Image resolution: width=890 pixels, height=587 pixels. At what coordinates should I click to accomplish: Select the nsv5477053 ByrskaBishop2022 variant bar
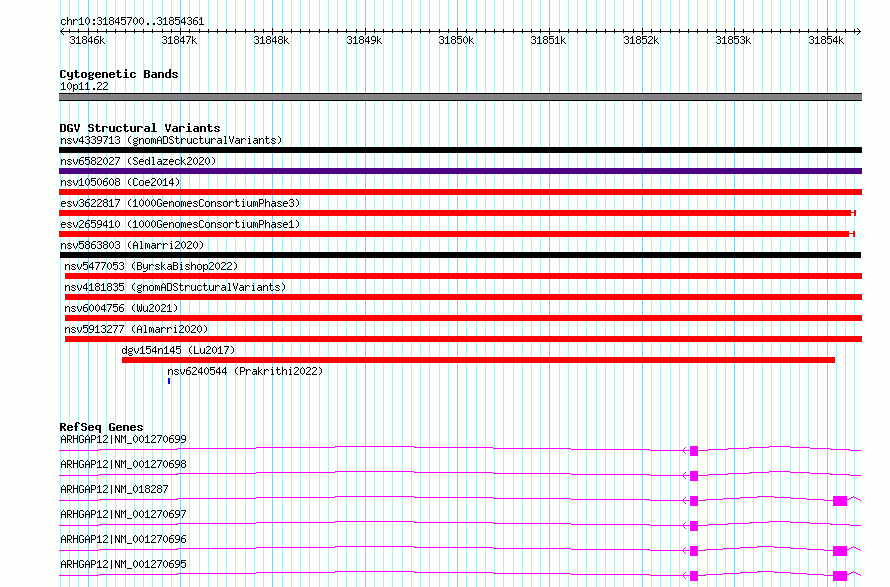463,276
